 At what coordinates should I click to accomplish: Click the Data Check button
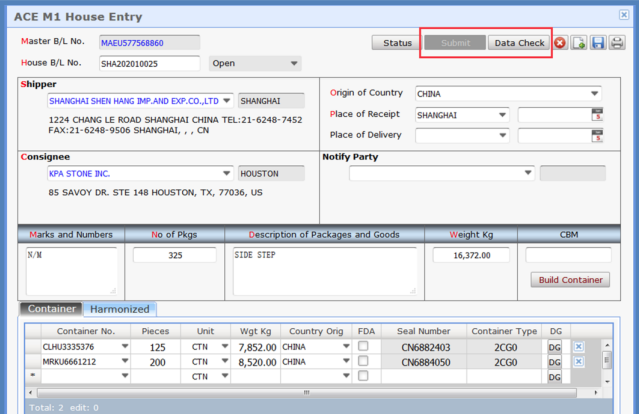(519, 43)
